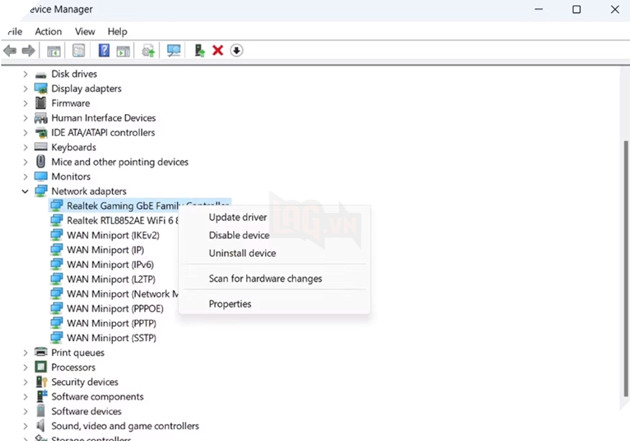The height and width of the screenshot is (441, 630).
Task: Expand the Processors node
Action: pyautogui.click(x=25, y=367)
